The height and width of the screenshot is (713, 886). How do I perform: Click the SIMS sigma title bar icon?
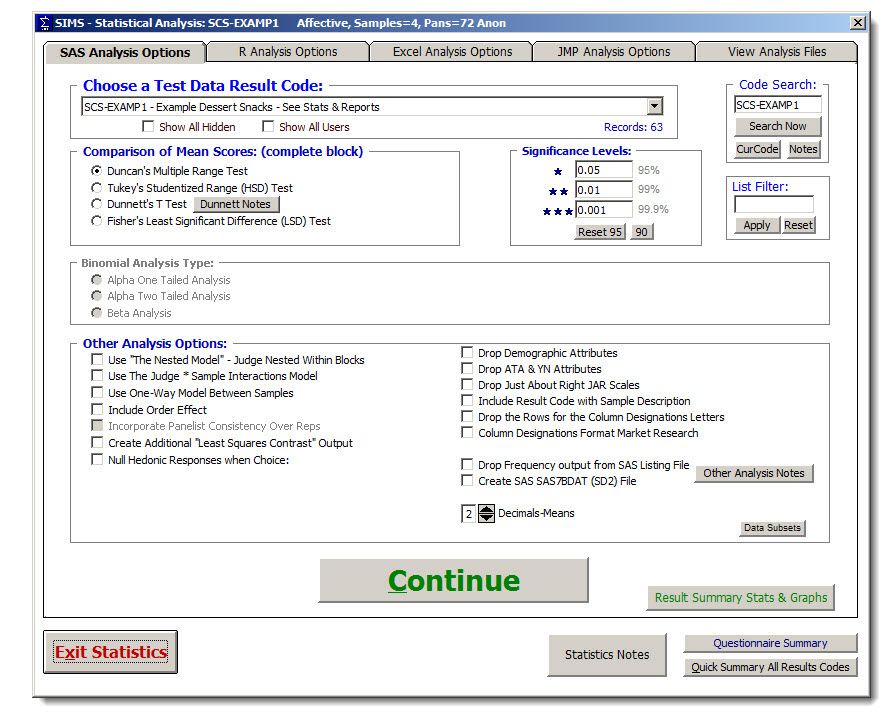[44, 23]
